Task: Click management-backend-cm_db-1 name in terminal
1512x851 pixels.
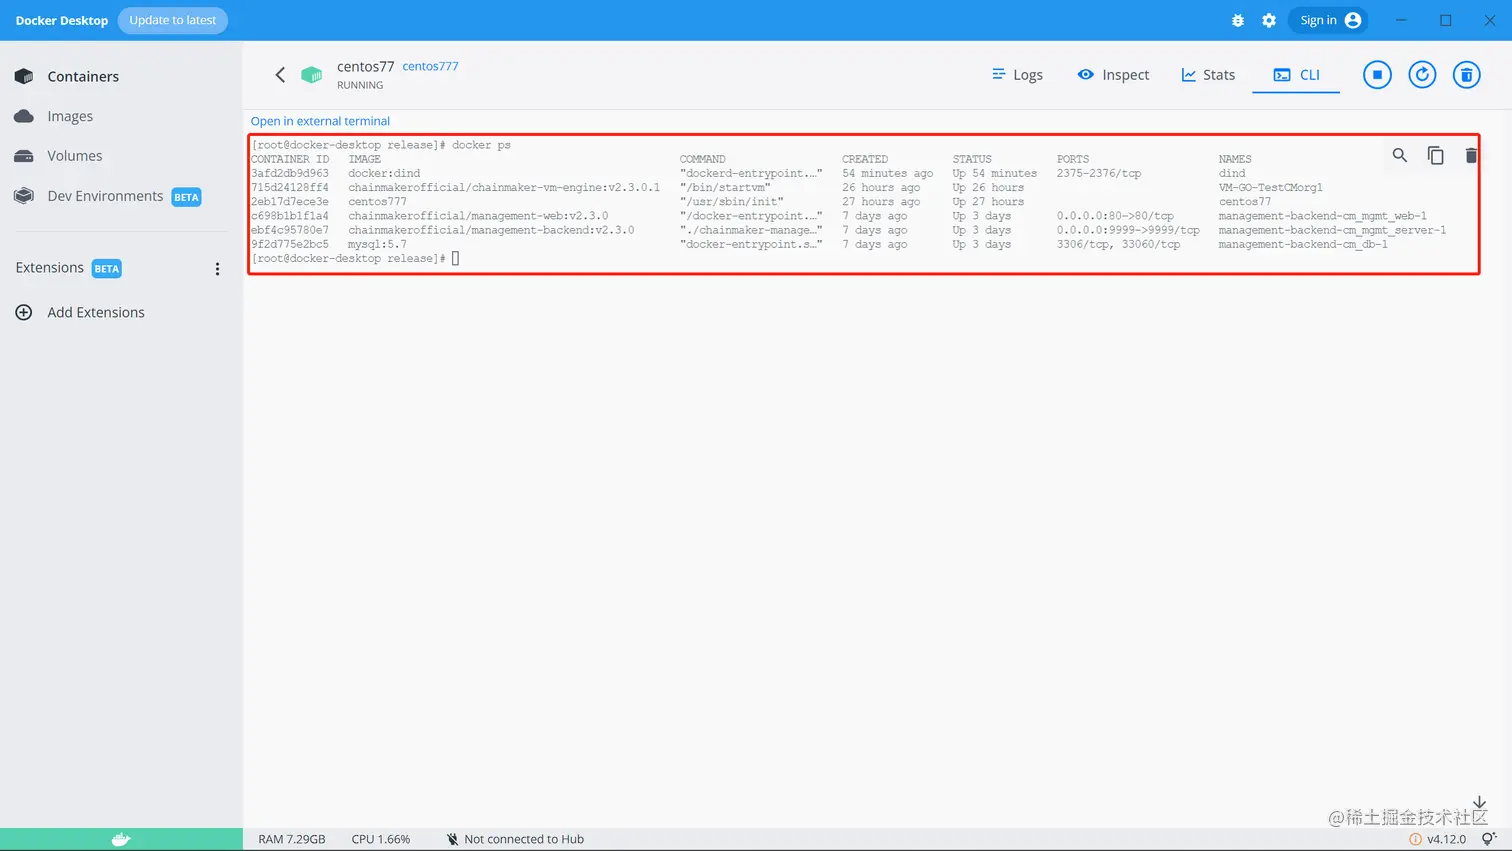Action: (1303, 244)
